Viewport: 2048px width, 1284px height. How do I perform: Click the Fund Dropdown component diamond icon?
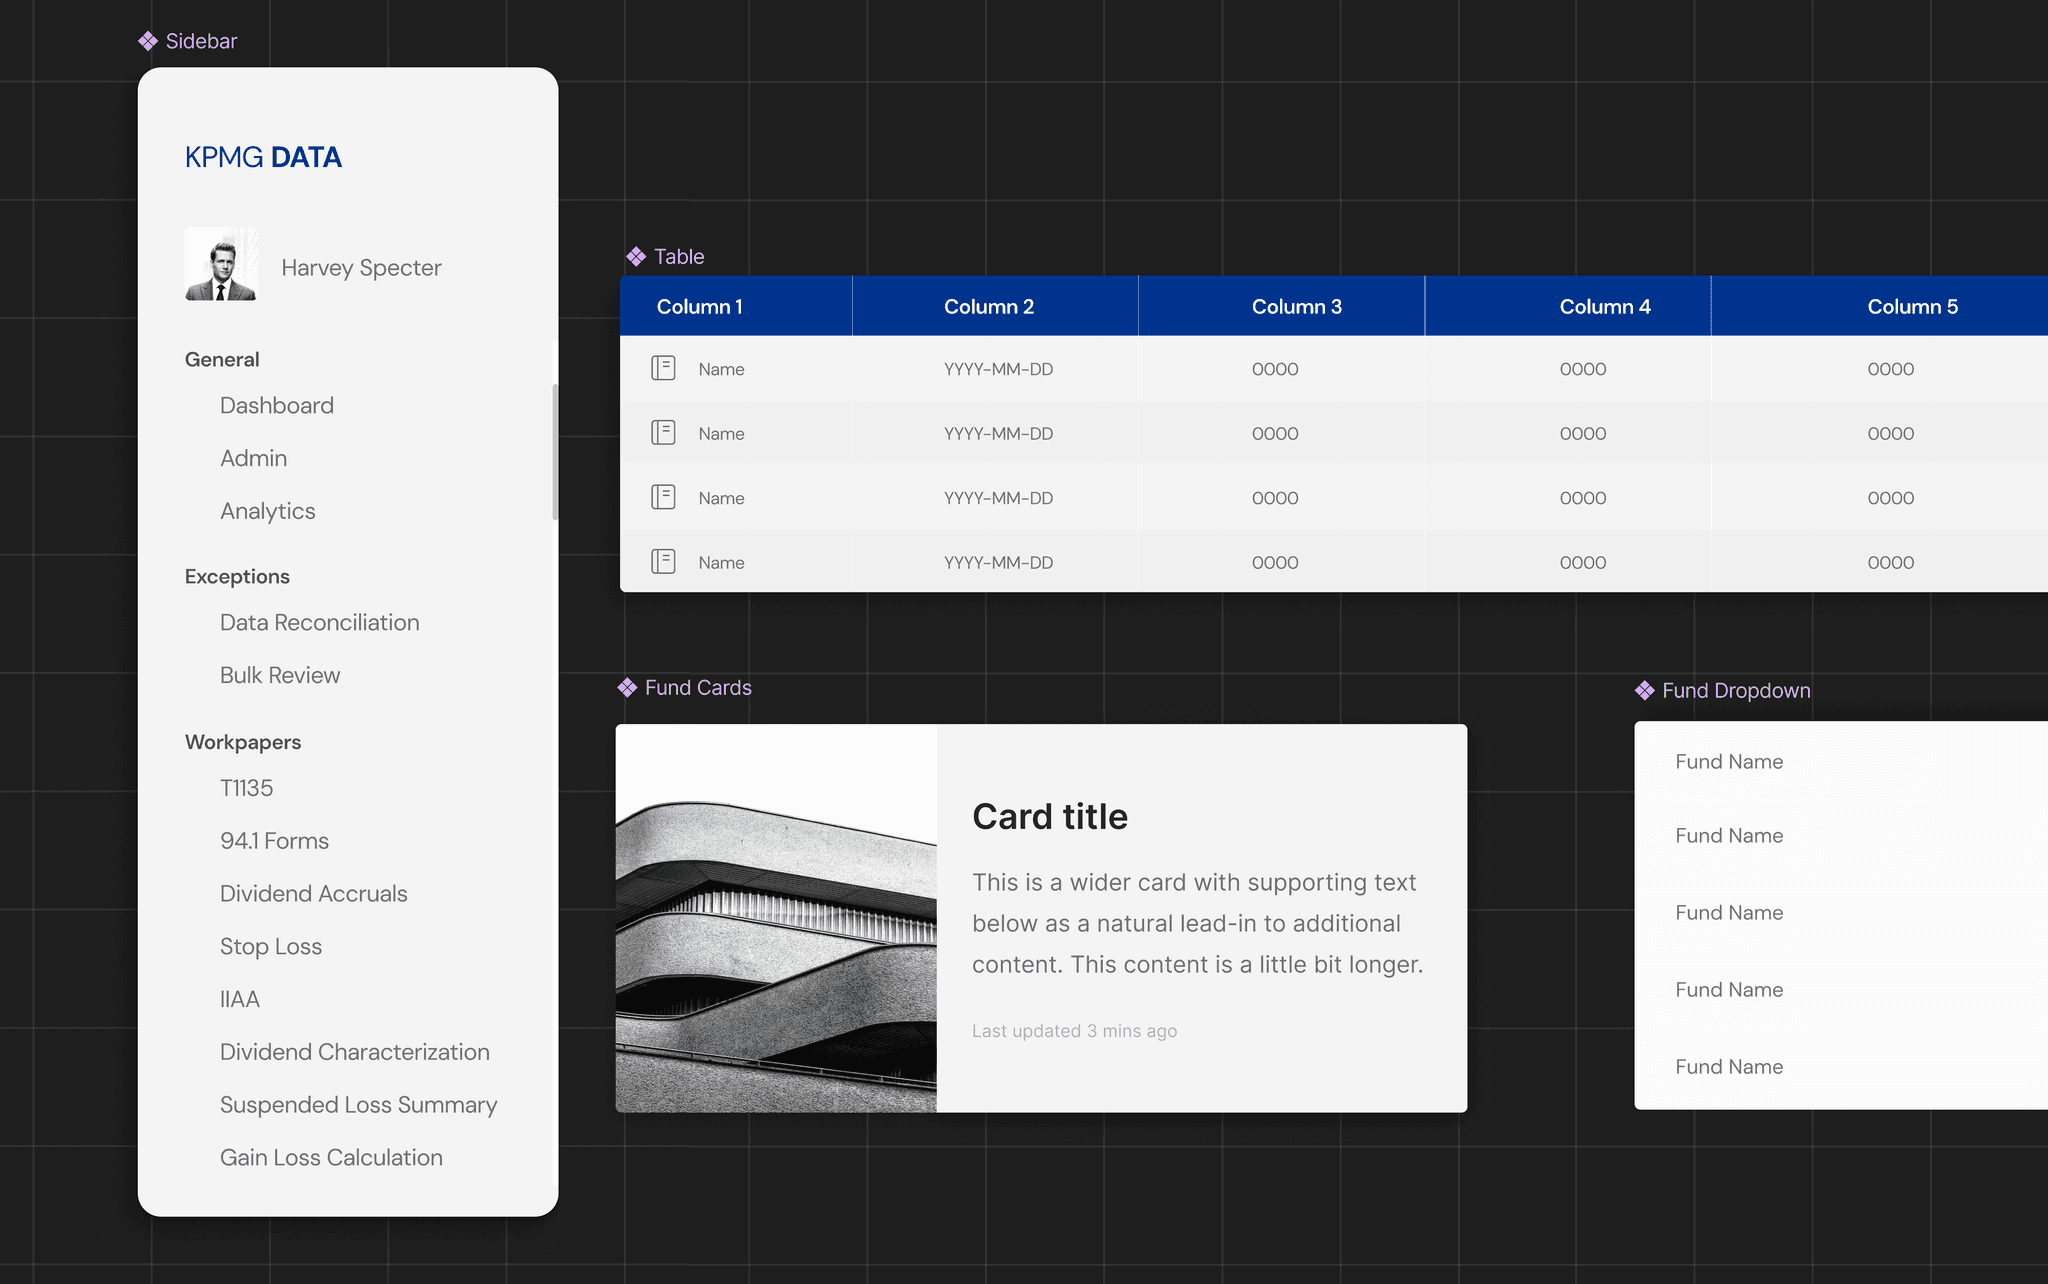(1644, 691)
